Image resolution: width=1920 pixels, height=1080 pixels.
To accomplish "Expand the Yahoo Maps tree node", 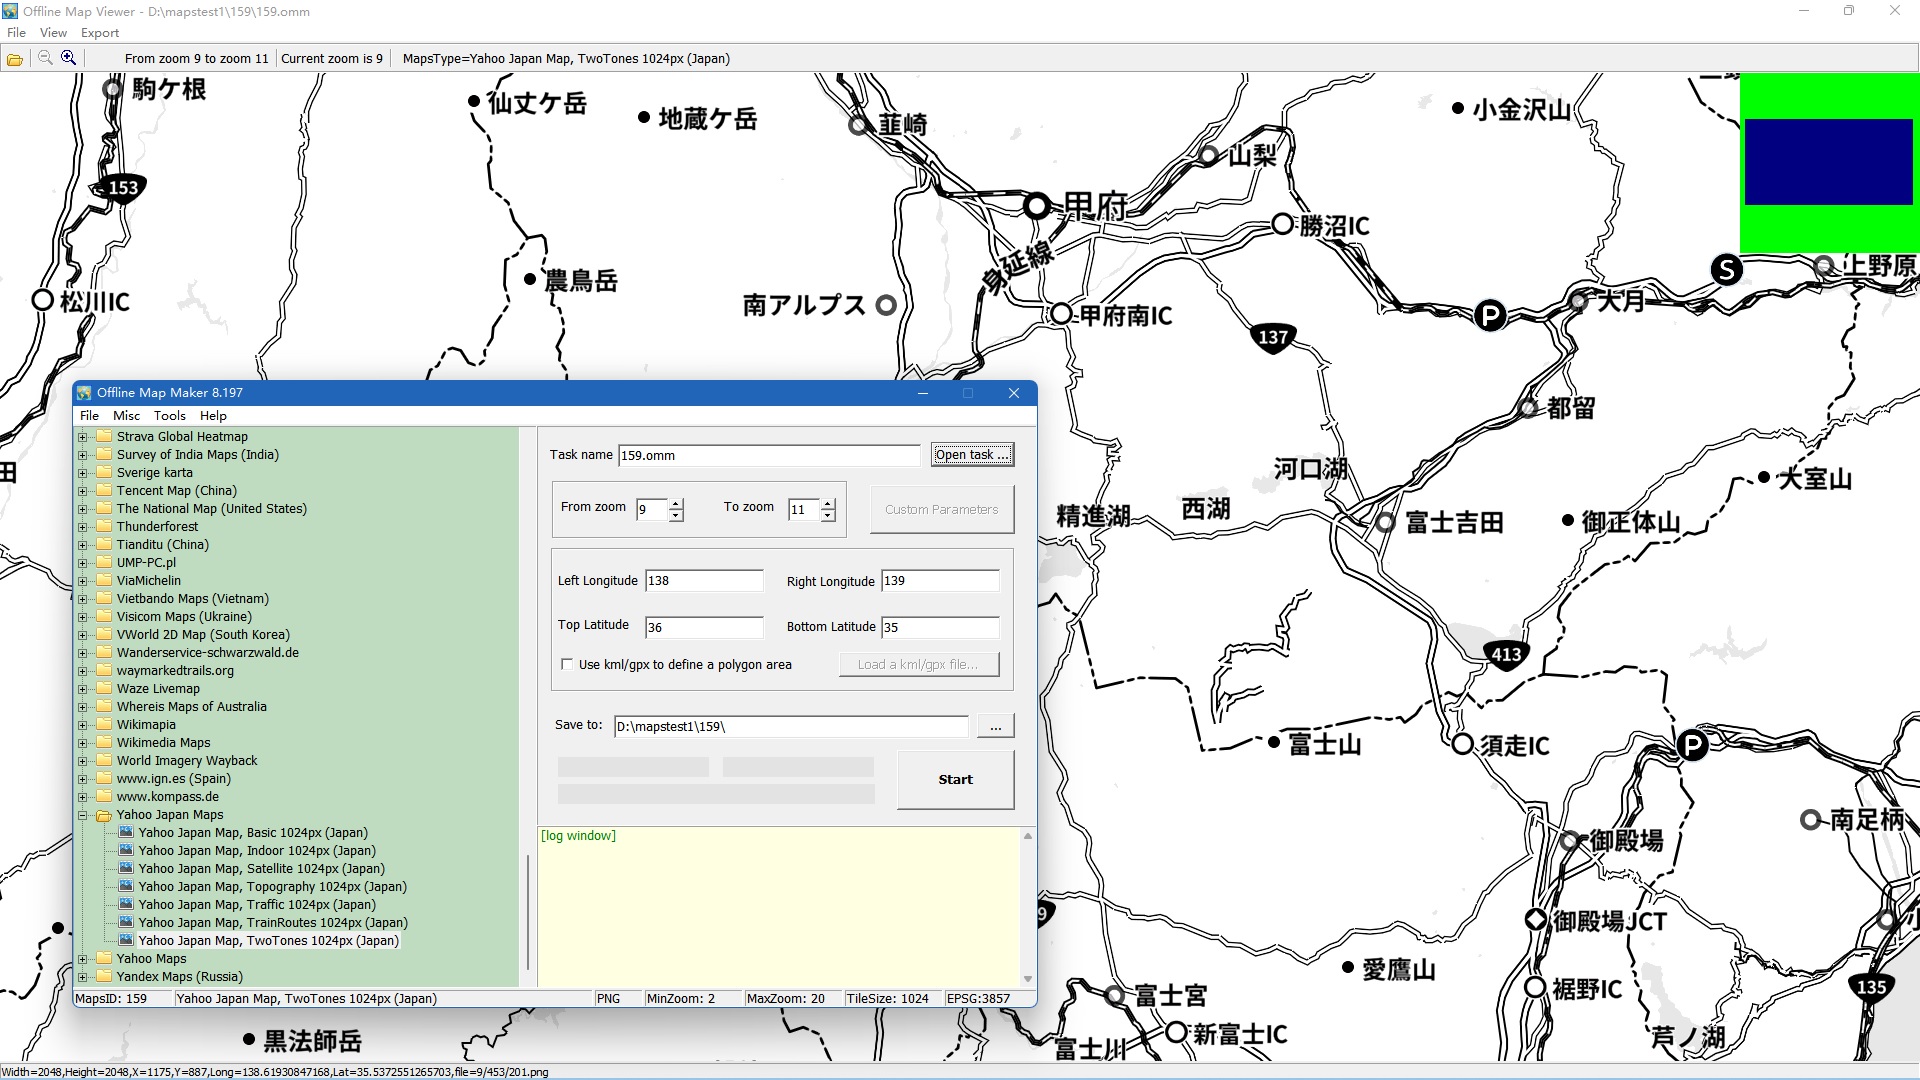I will point(83,959).
